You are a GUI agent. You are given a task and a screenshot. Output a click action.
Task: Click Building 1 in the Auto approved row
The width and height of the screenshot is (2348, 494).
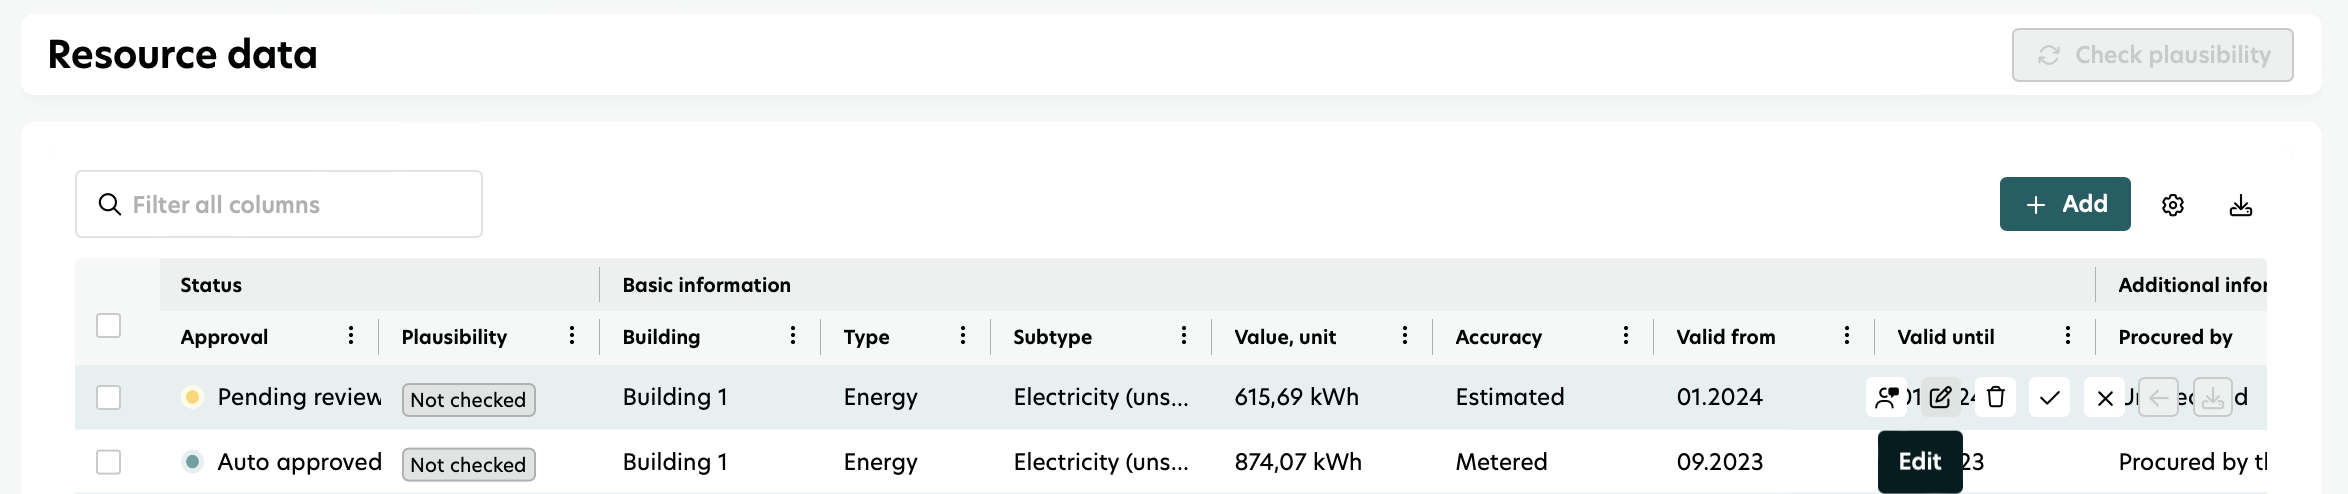pos(675,462)
